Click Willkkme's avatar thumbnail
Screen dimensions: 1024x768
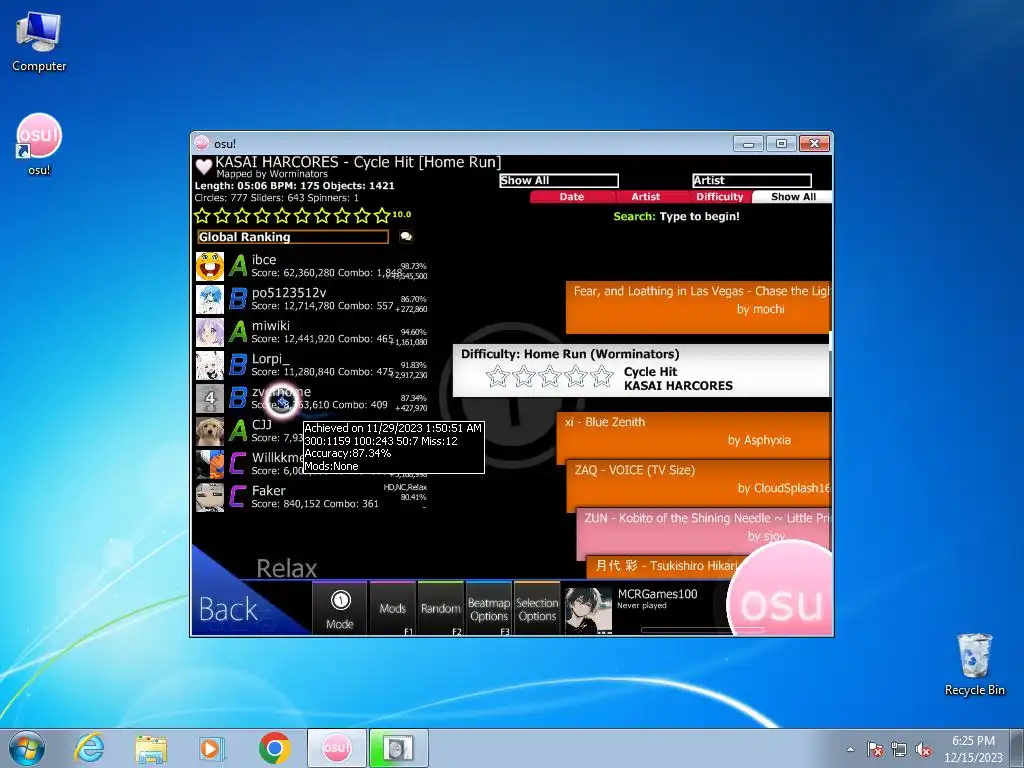pos(210,464)
